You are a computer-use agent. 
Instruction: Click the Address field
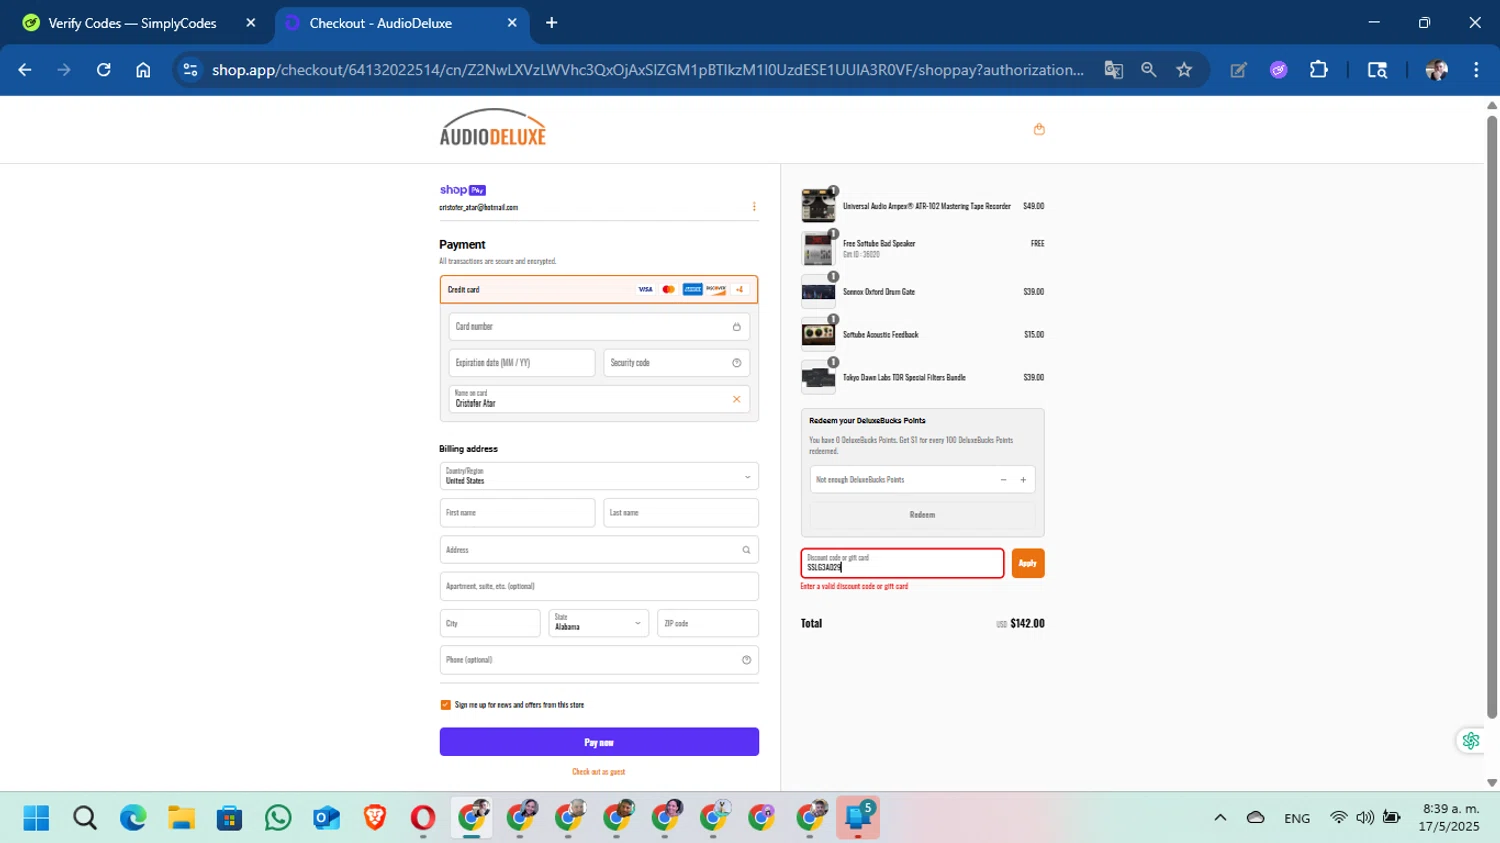(599, 550)
